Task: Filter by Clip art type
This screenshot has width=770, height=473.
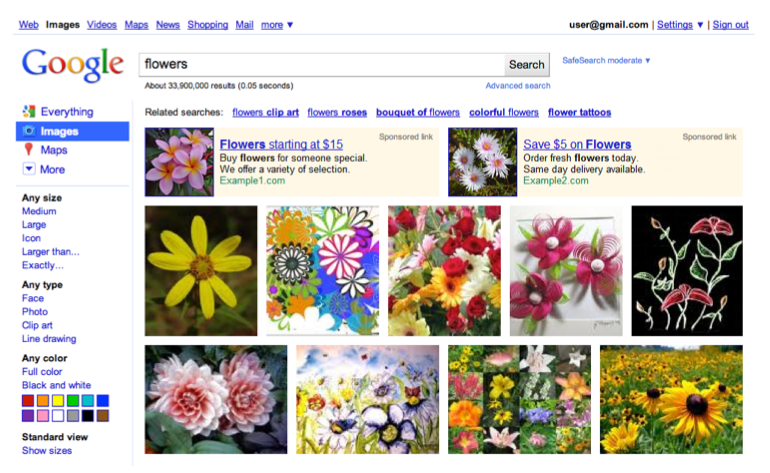Action: click(37, 325)
